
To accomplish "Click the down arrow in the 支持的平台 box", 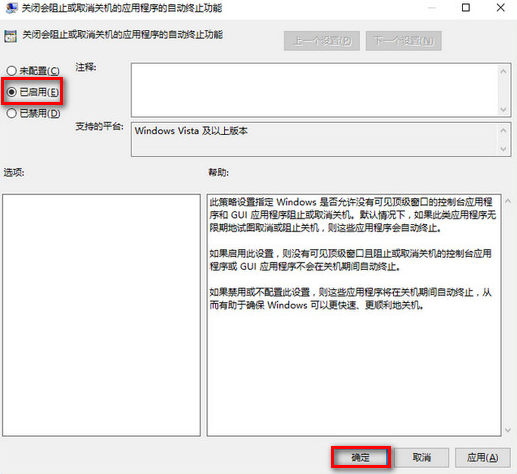I will point(503,149).
